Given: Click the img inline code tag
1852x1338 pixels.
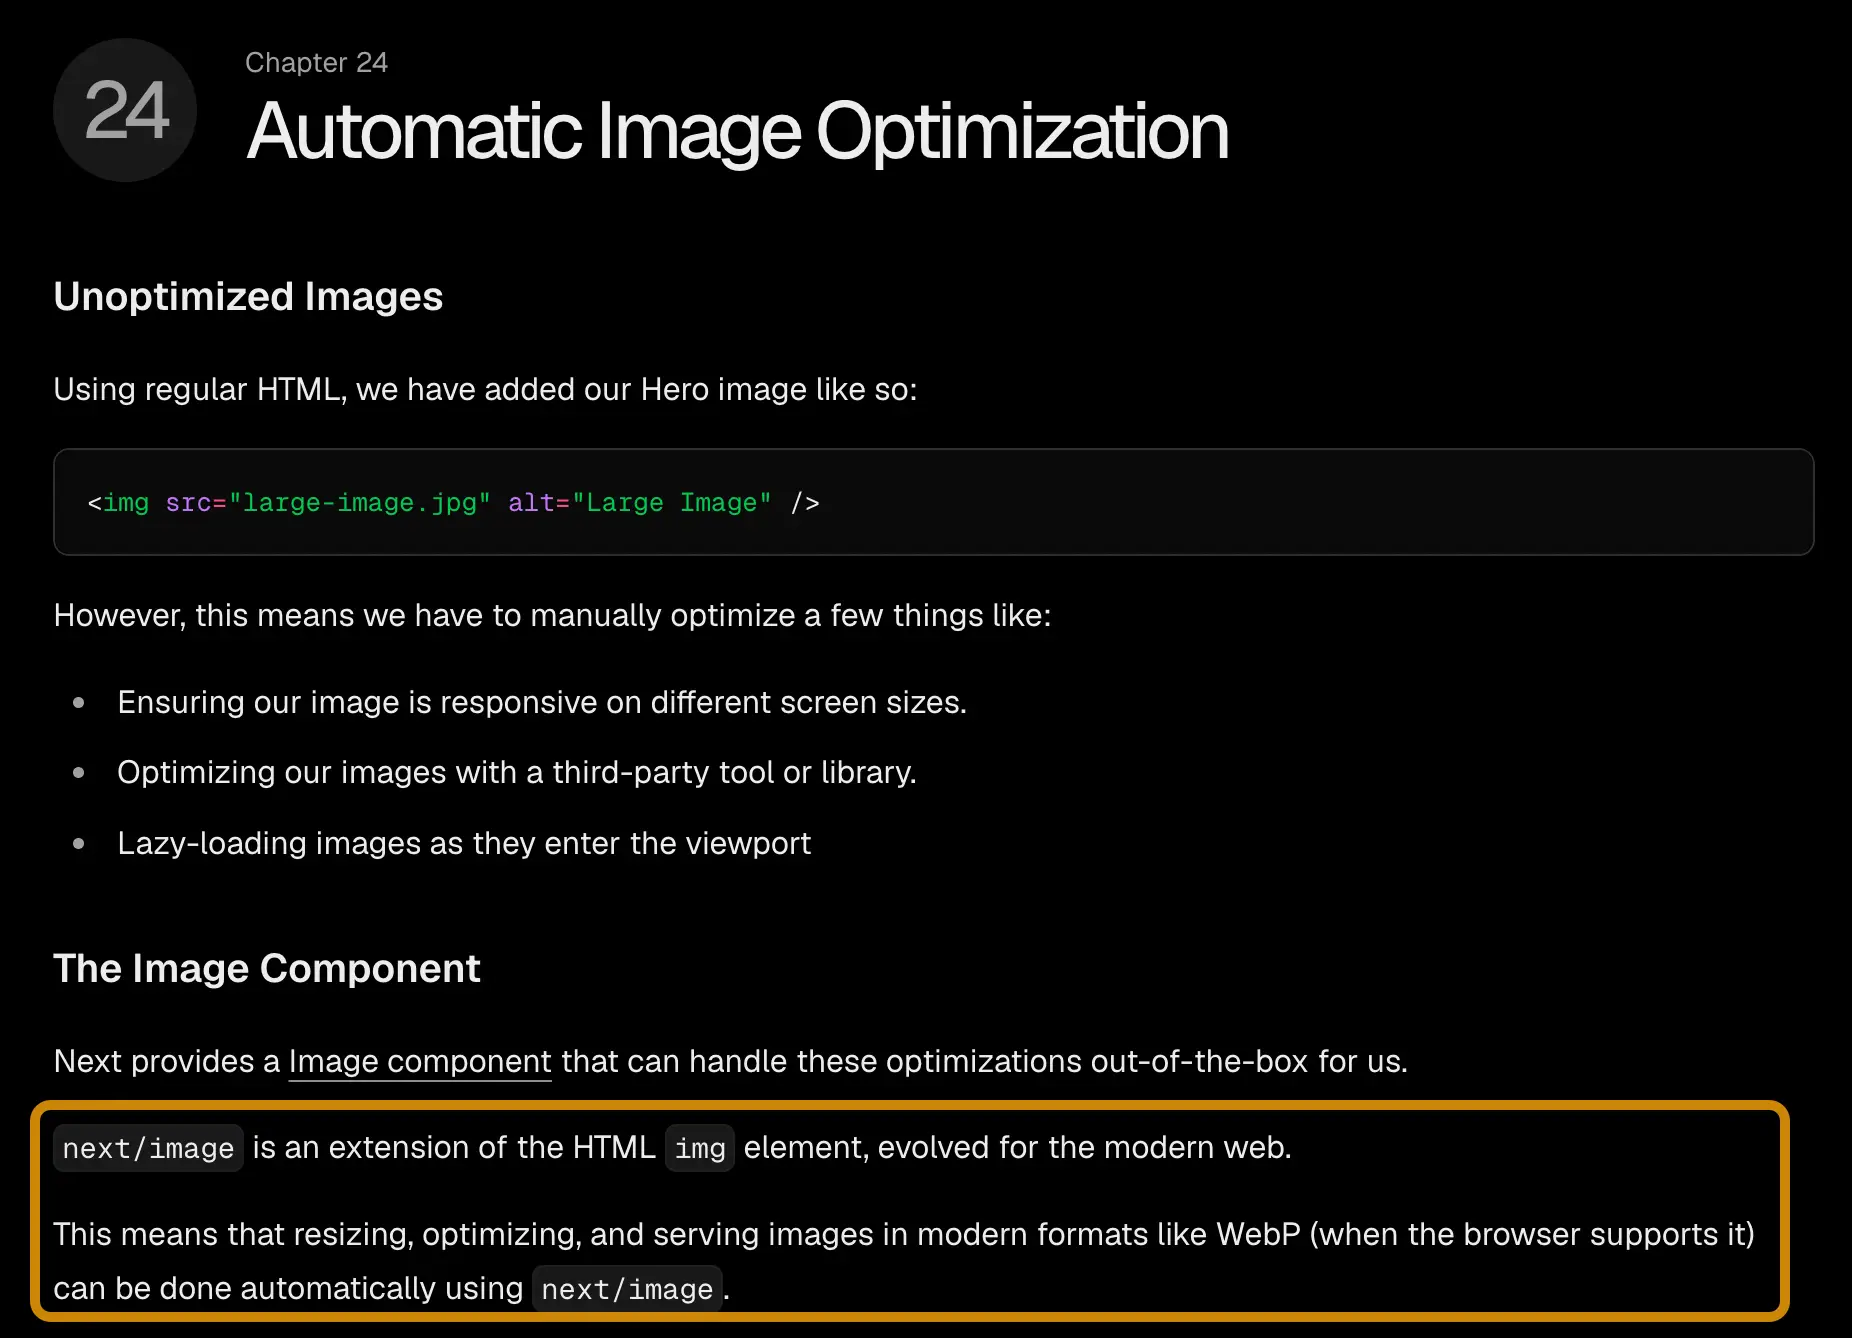Looking at the screenshot, I should 700,1148.
